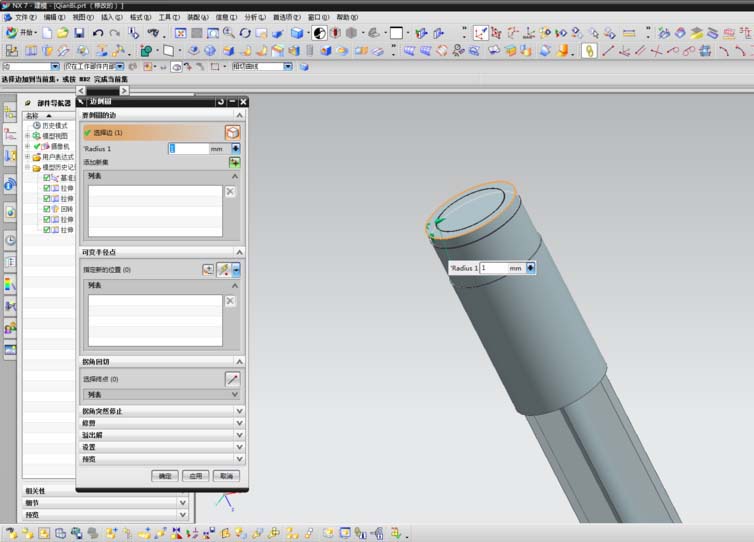Open the 编辑 menu
Image resolution: width=754 pixels, height=542 pixels.
[x=54, y=17]
